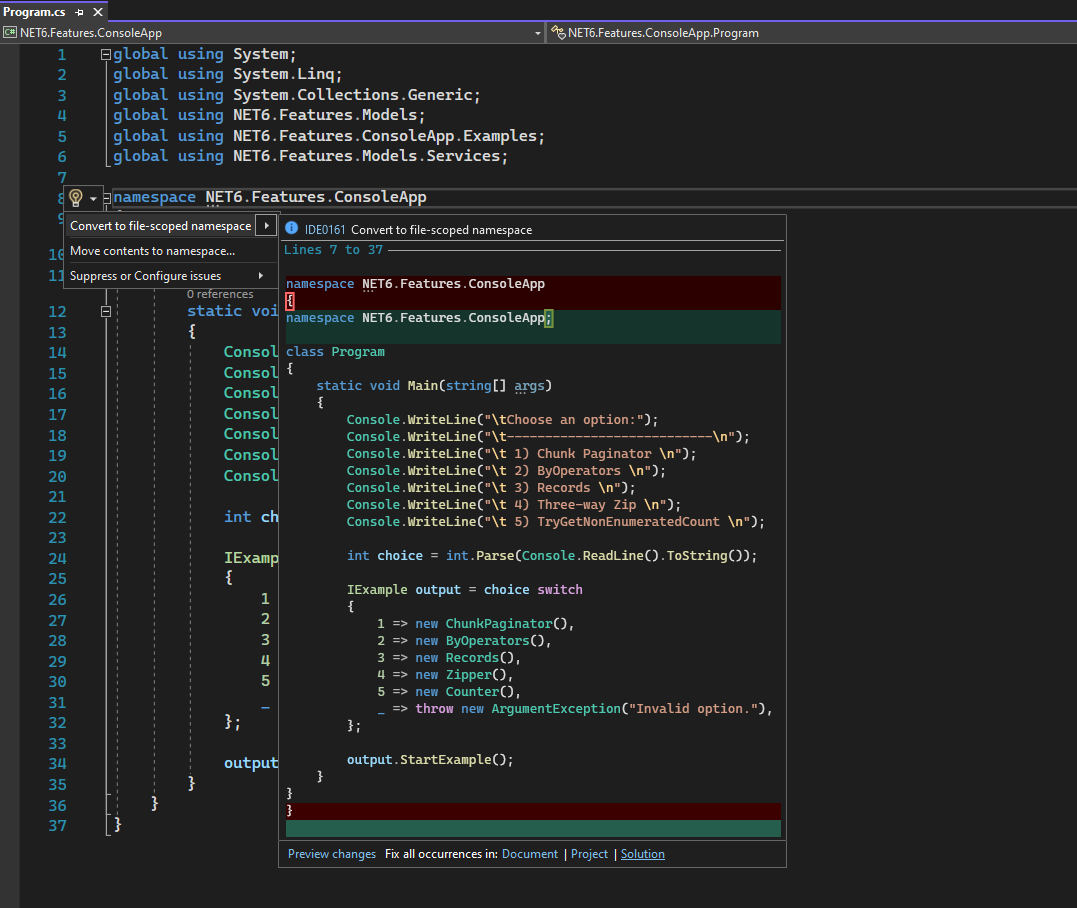Collapse the global usings region at line 1
This screenshot has height=908, width=1077.
coord(105,53)
